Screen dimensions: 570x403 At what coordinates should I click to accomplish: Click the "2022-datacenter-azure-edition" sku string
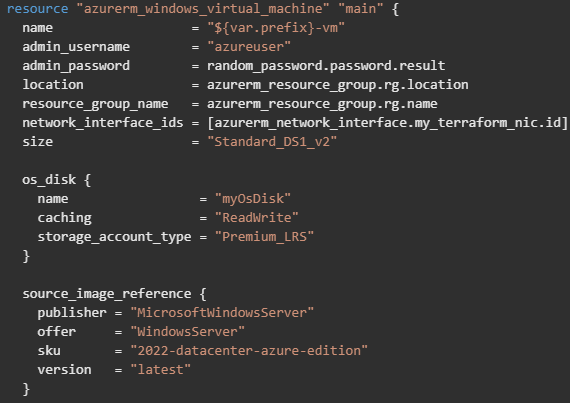click(x=249, y=351)
